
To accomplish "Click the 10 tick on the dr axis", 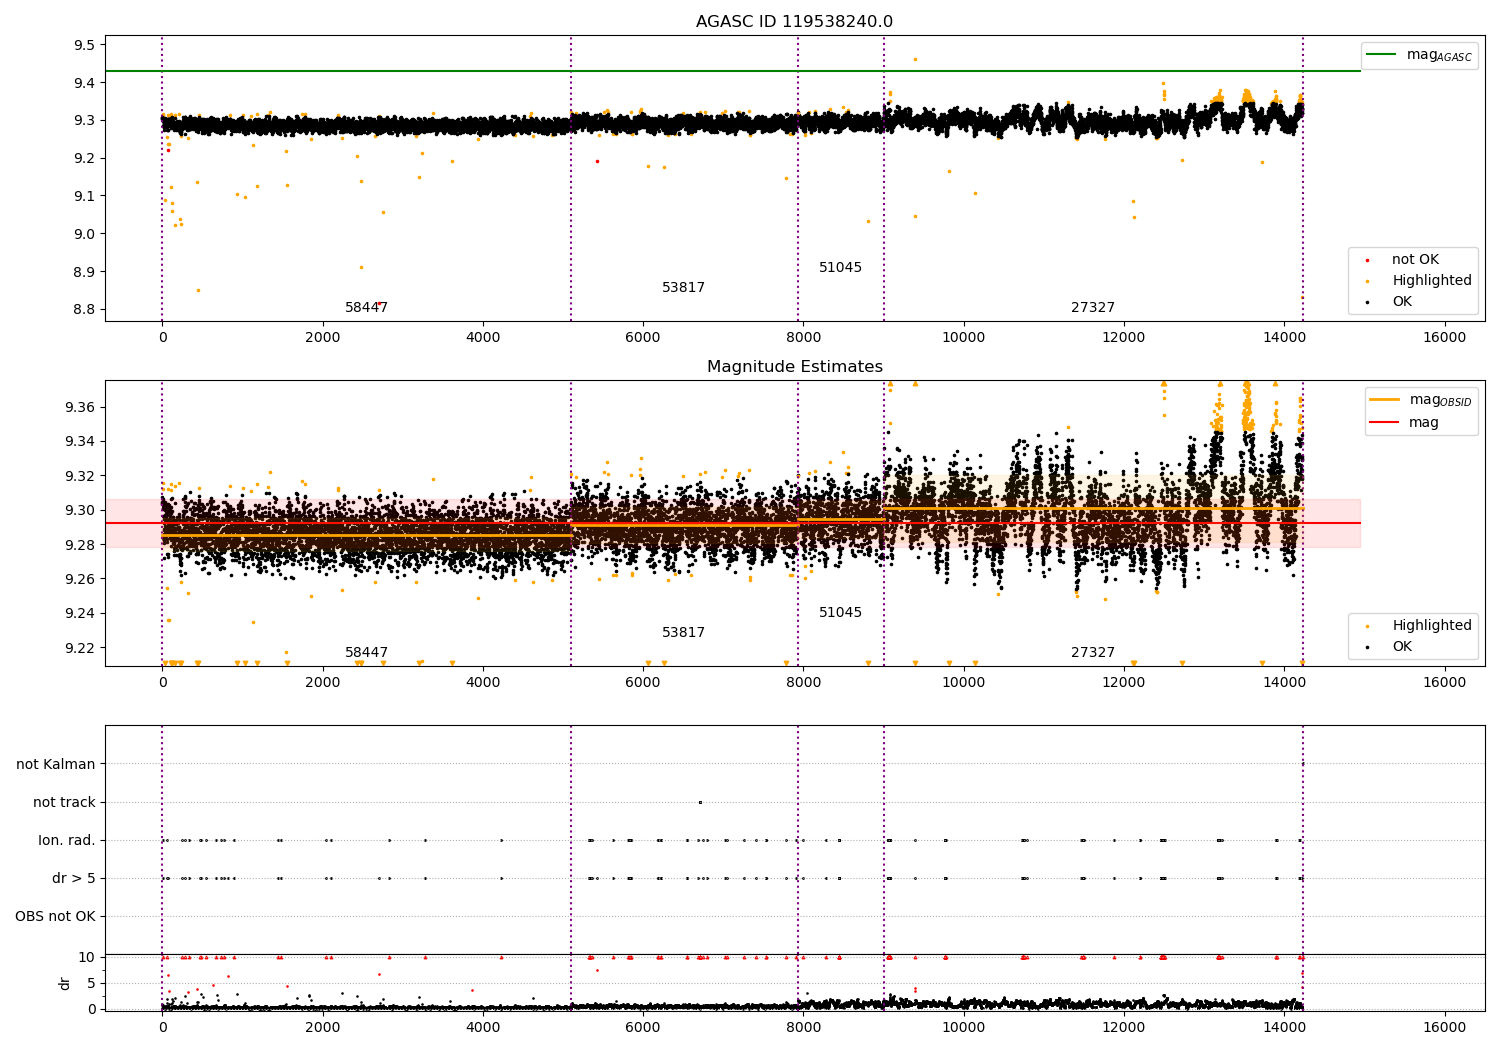I will 87,958.
